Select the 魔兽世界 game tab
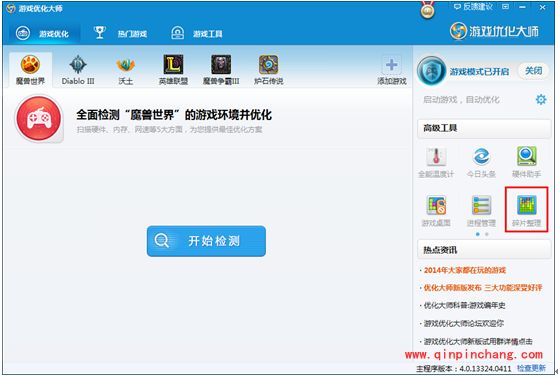558x376 pixels. pyautogui.click(x=30, y=70)
